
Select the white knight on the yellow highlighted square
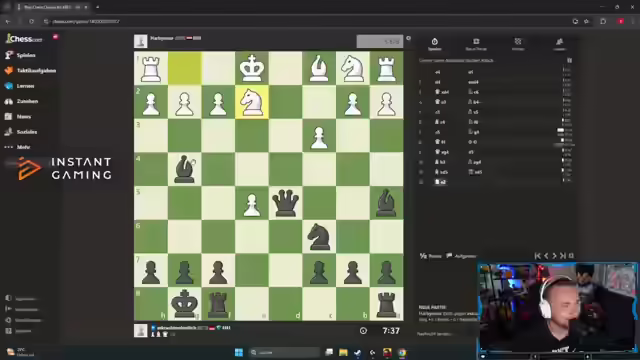(252, 102)
